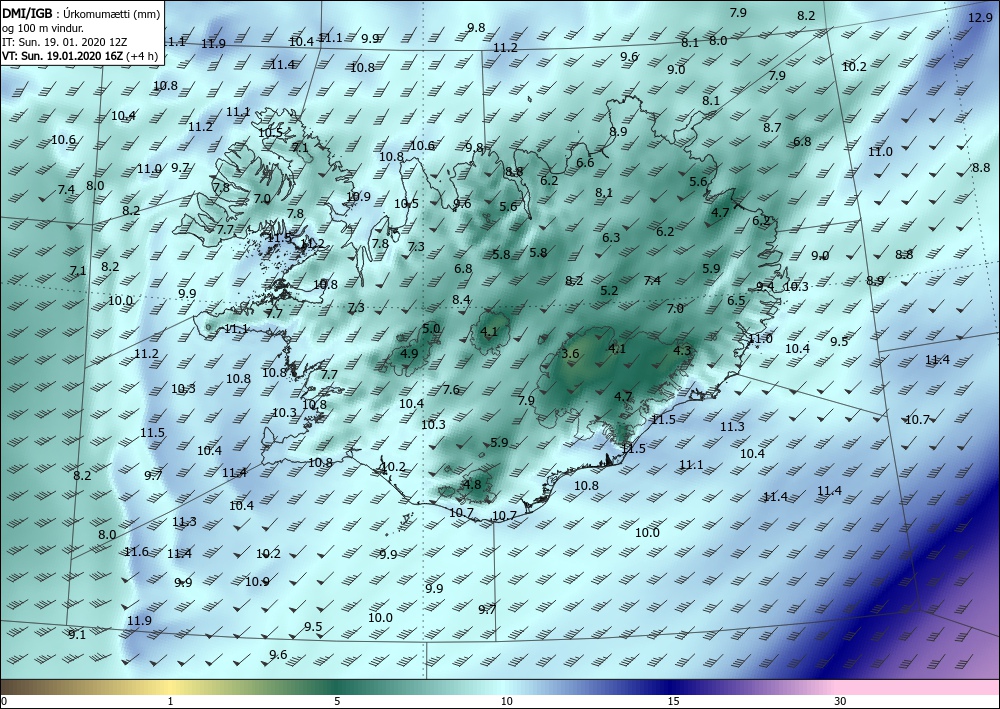Click the 5.0 value on the map
The height and width of the screenshot is (709, 1000).
pyautogui.click(x=431, y=328)
